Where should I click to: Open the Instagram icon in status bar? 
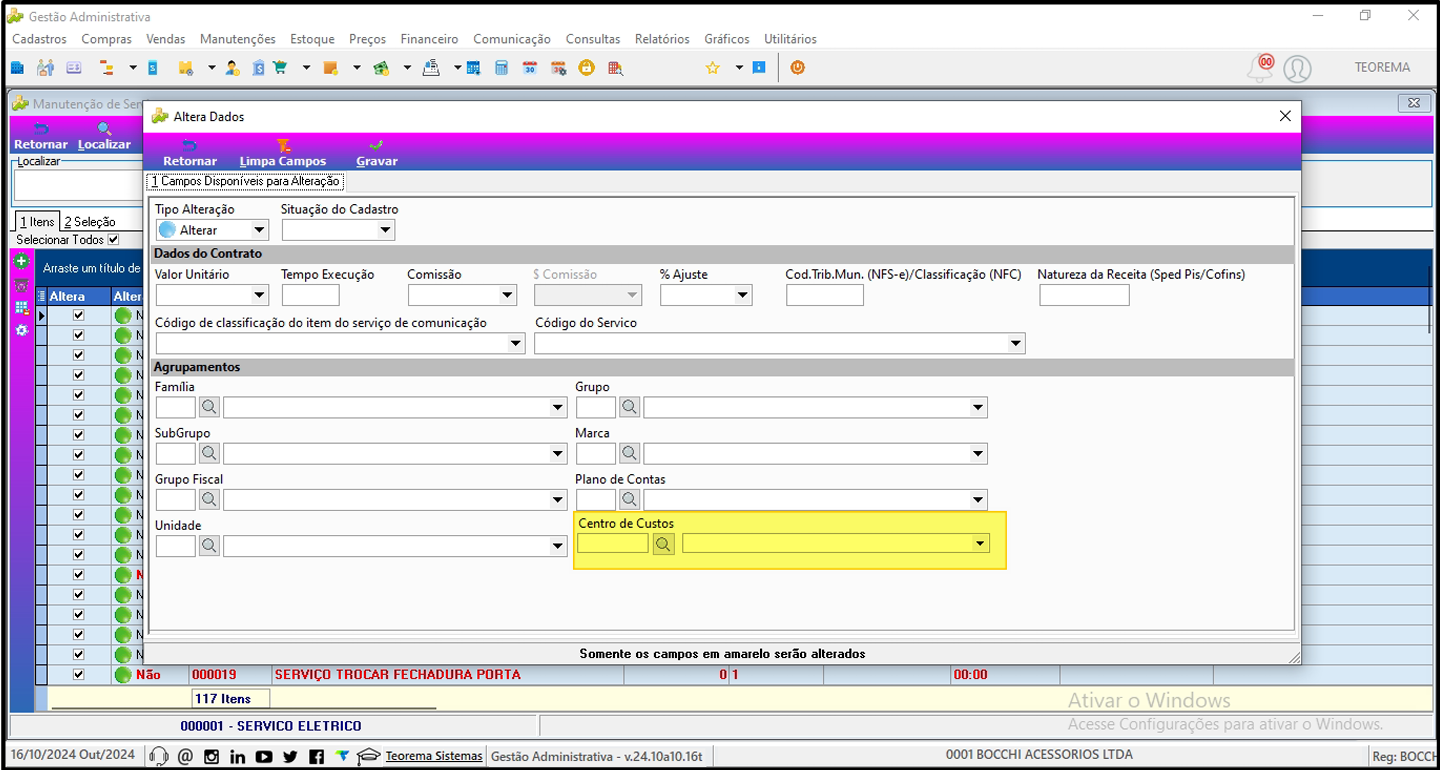pos(211,756)
